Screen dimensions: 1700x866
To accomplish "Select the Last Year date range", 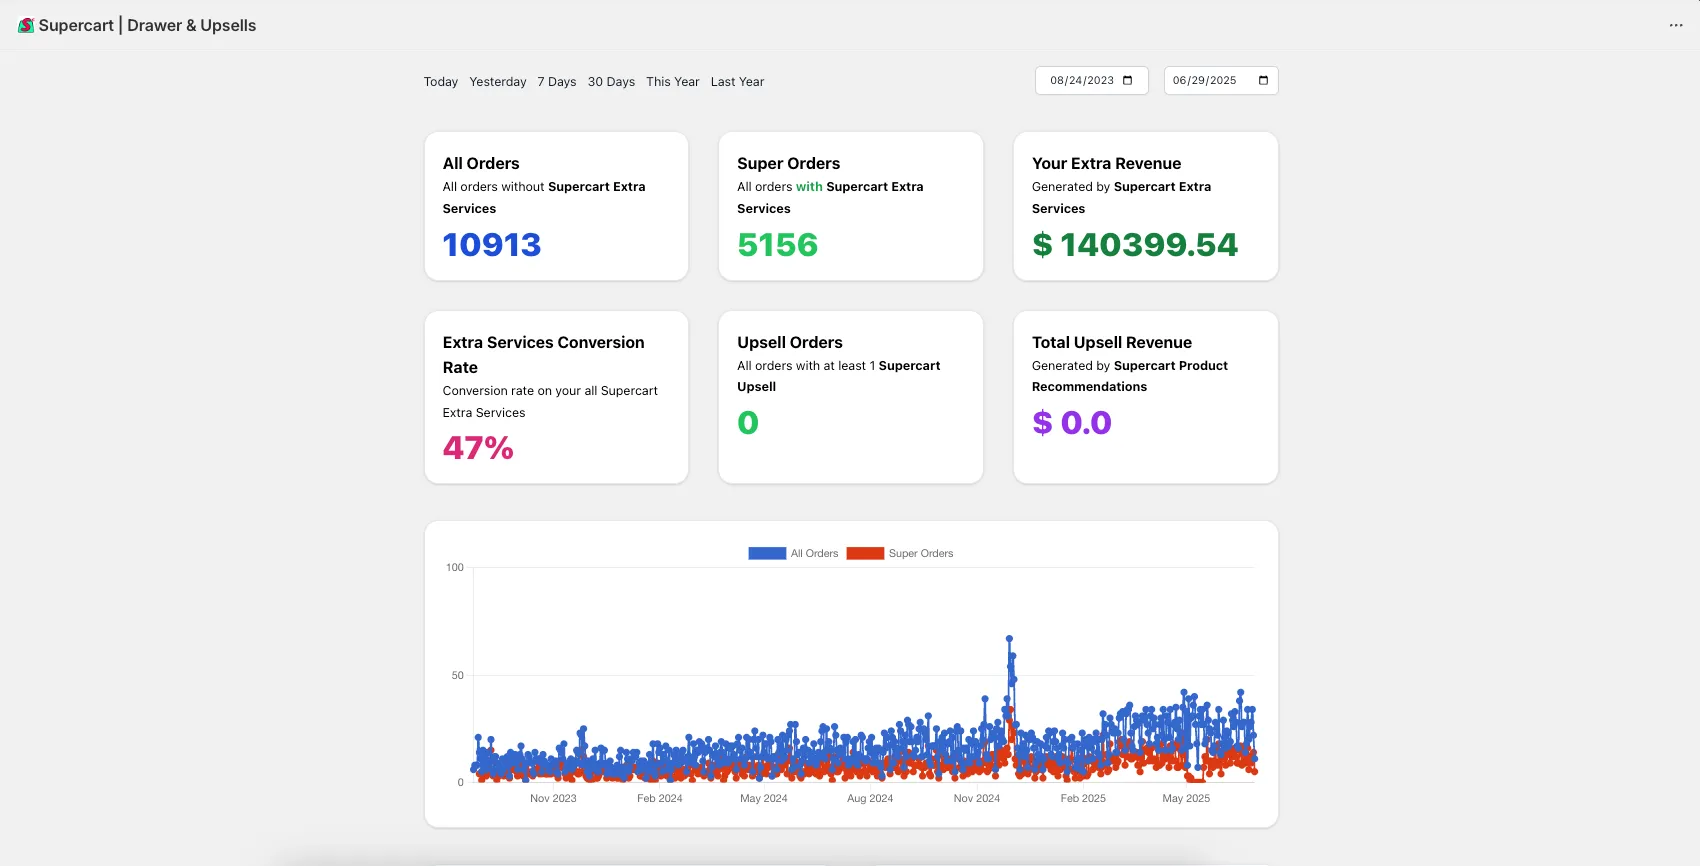I will coord(737,82).
